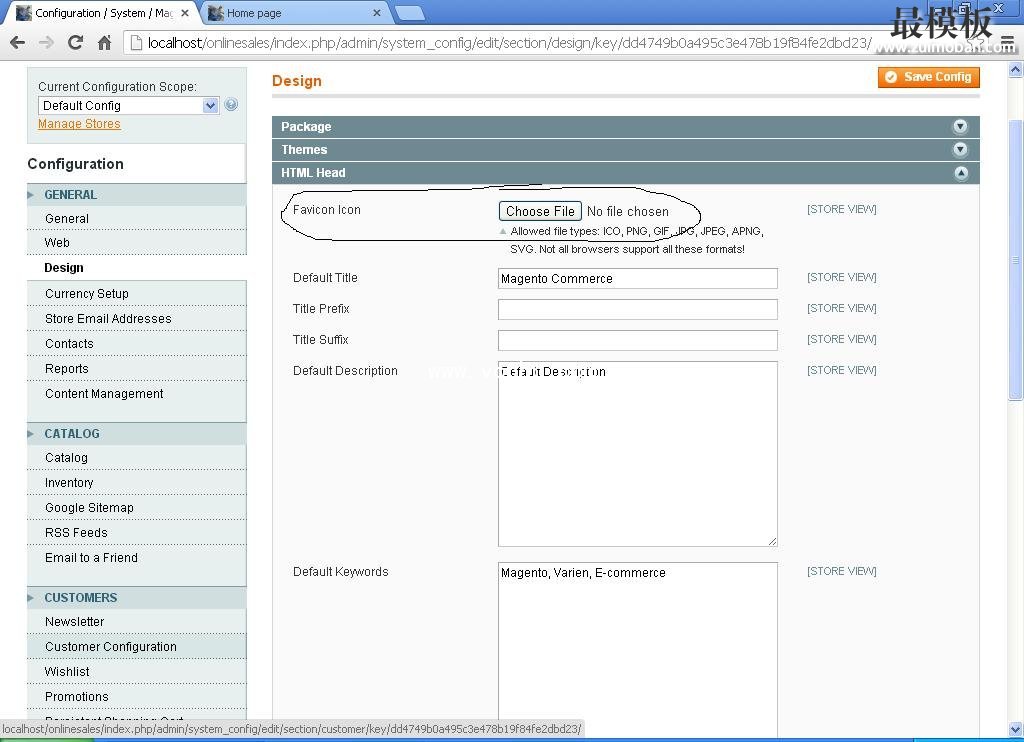1024x742 pixels.
Task: Select the Configuration / System browser tab
Action: point(101,12)
